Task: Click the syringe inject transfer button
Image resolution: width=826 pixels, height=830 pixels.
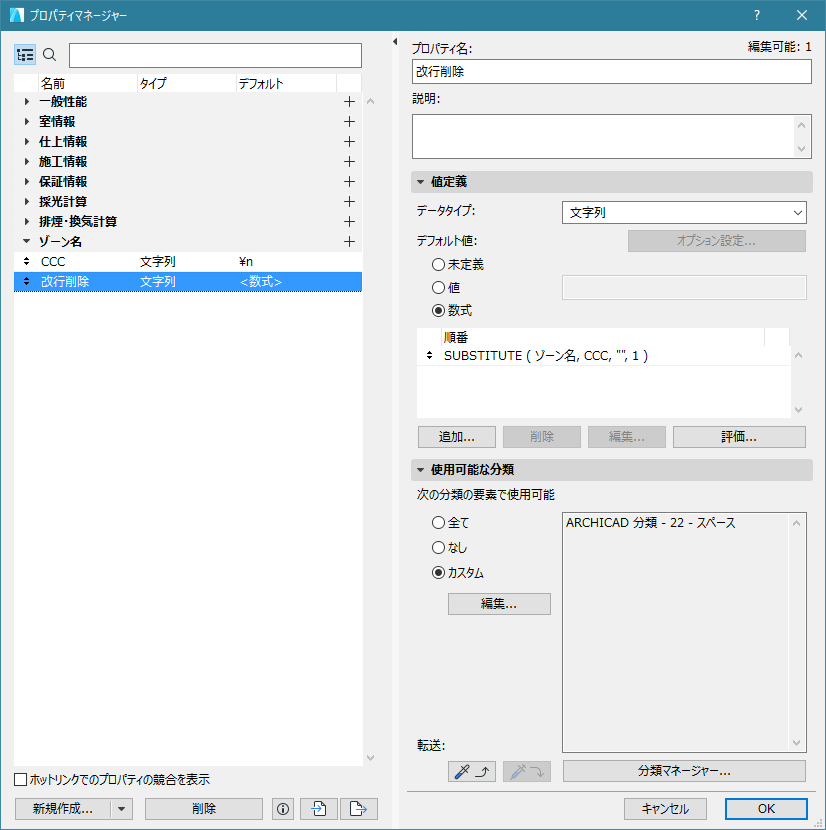Action: click(527, 771)
